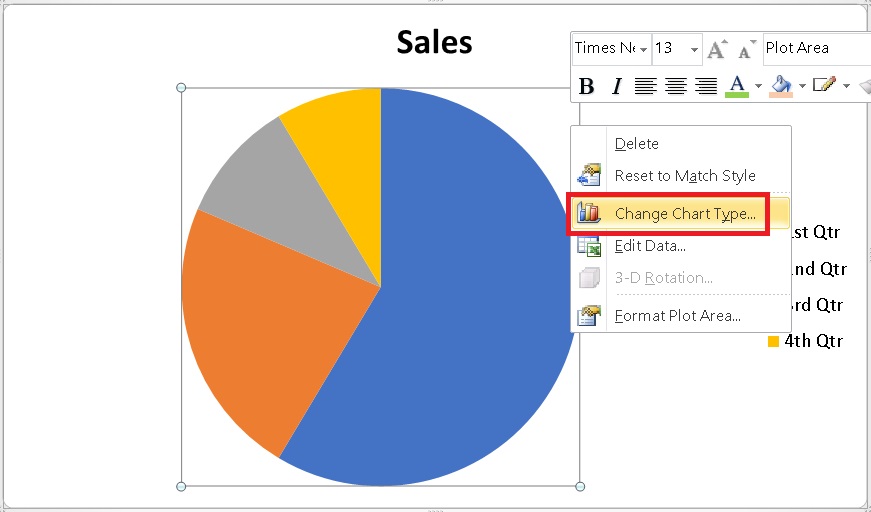Click Delete in the context menu
The width and height of the screenshot is (871, 512).
[x=636, y=144]
